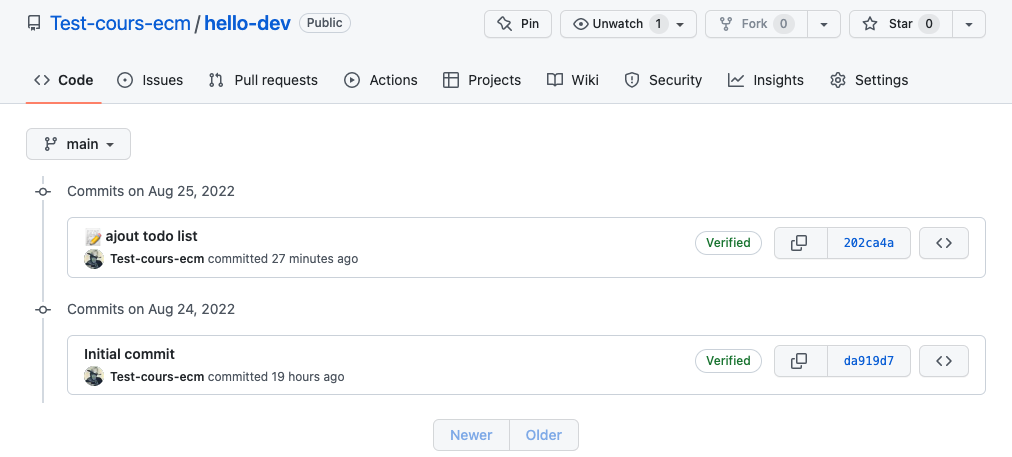Open the Test-cours-ecm owner profile link
1012x457 pixels.
(x=120, y=23)
